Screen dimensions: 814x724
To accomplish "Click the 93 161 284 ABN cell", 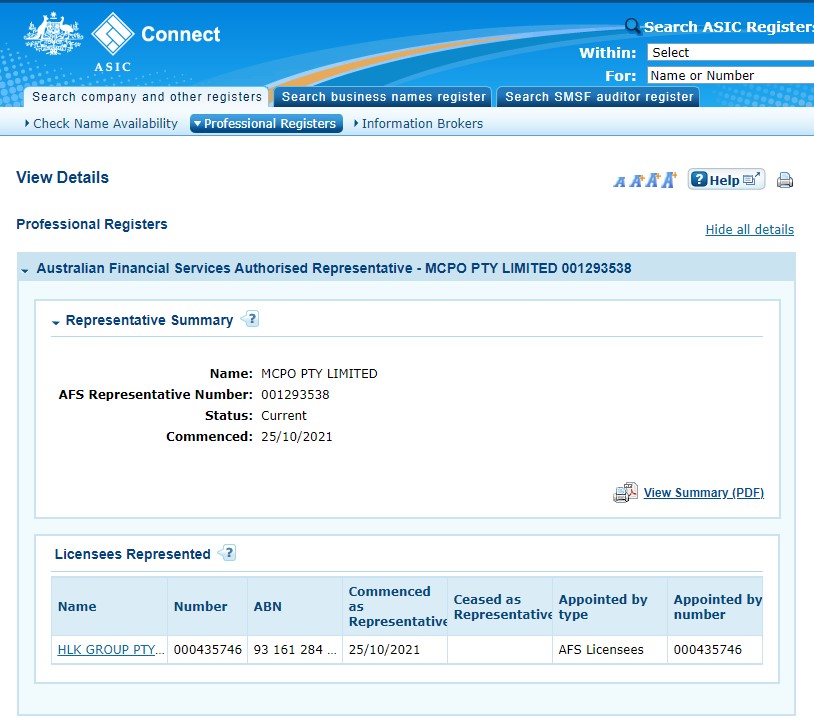I will tap(295, 649).
